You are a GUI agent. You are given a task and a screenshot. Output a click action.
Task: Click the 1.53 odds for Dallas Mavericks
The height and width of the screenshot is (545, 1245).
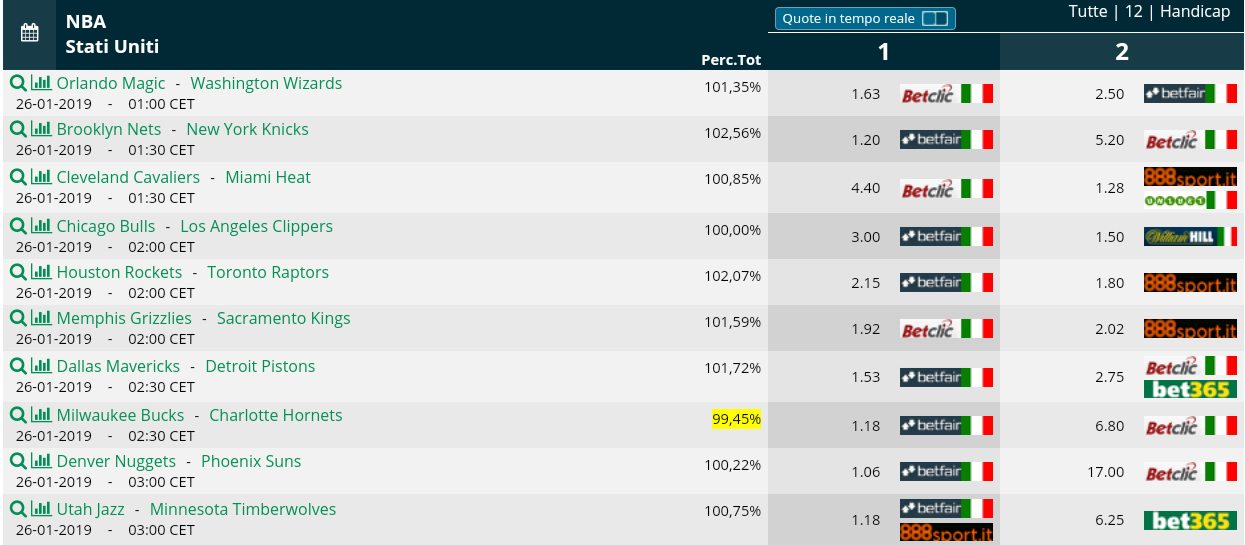pyautogui.click(x=866, y=377)
